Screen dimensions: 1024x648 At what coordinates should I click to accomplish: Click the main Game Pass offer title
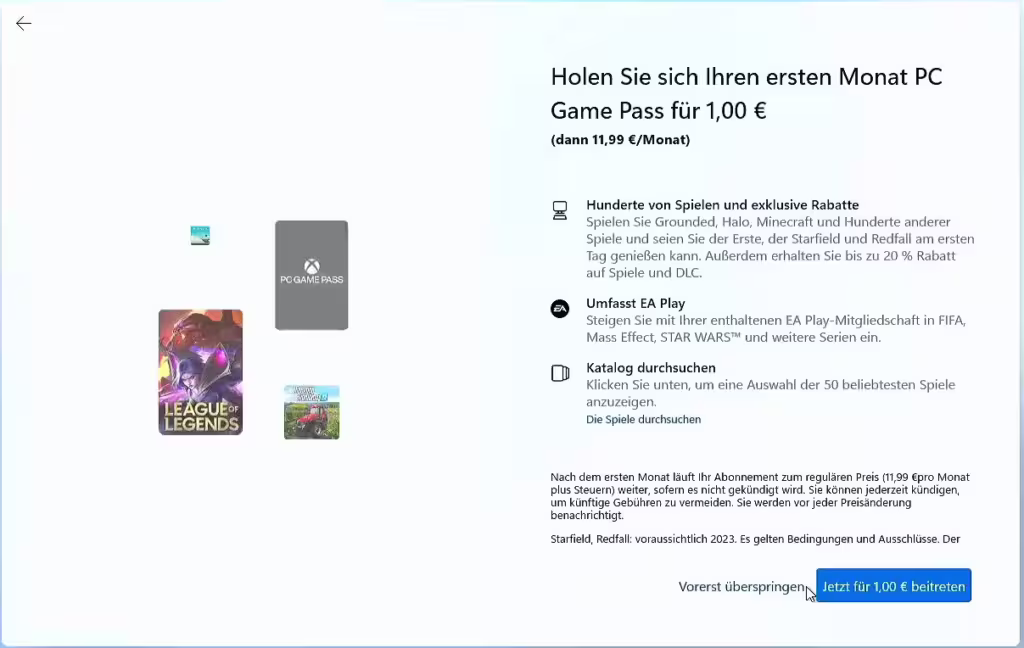point(746,93)
